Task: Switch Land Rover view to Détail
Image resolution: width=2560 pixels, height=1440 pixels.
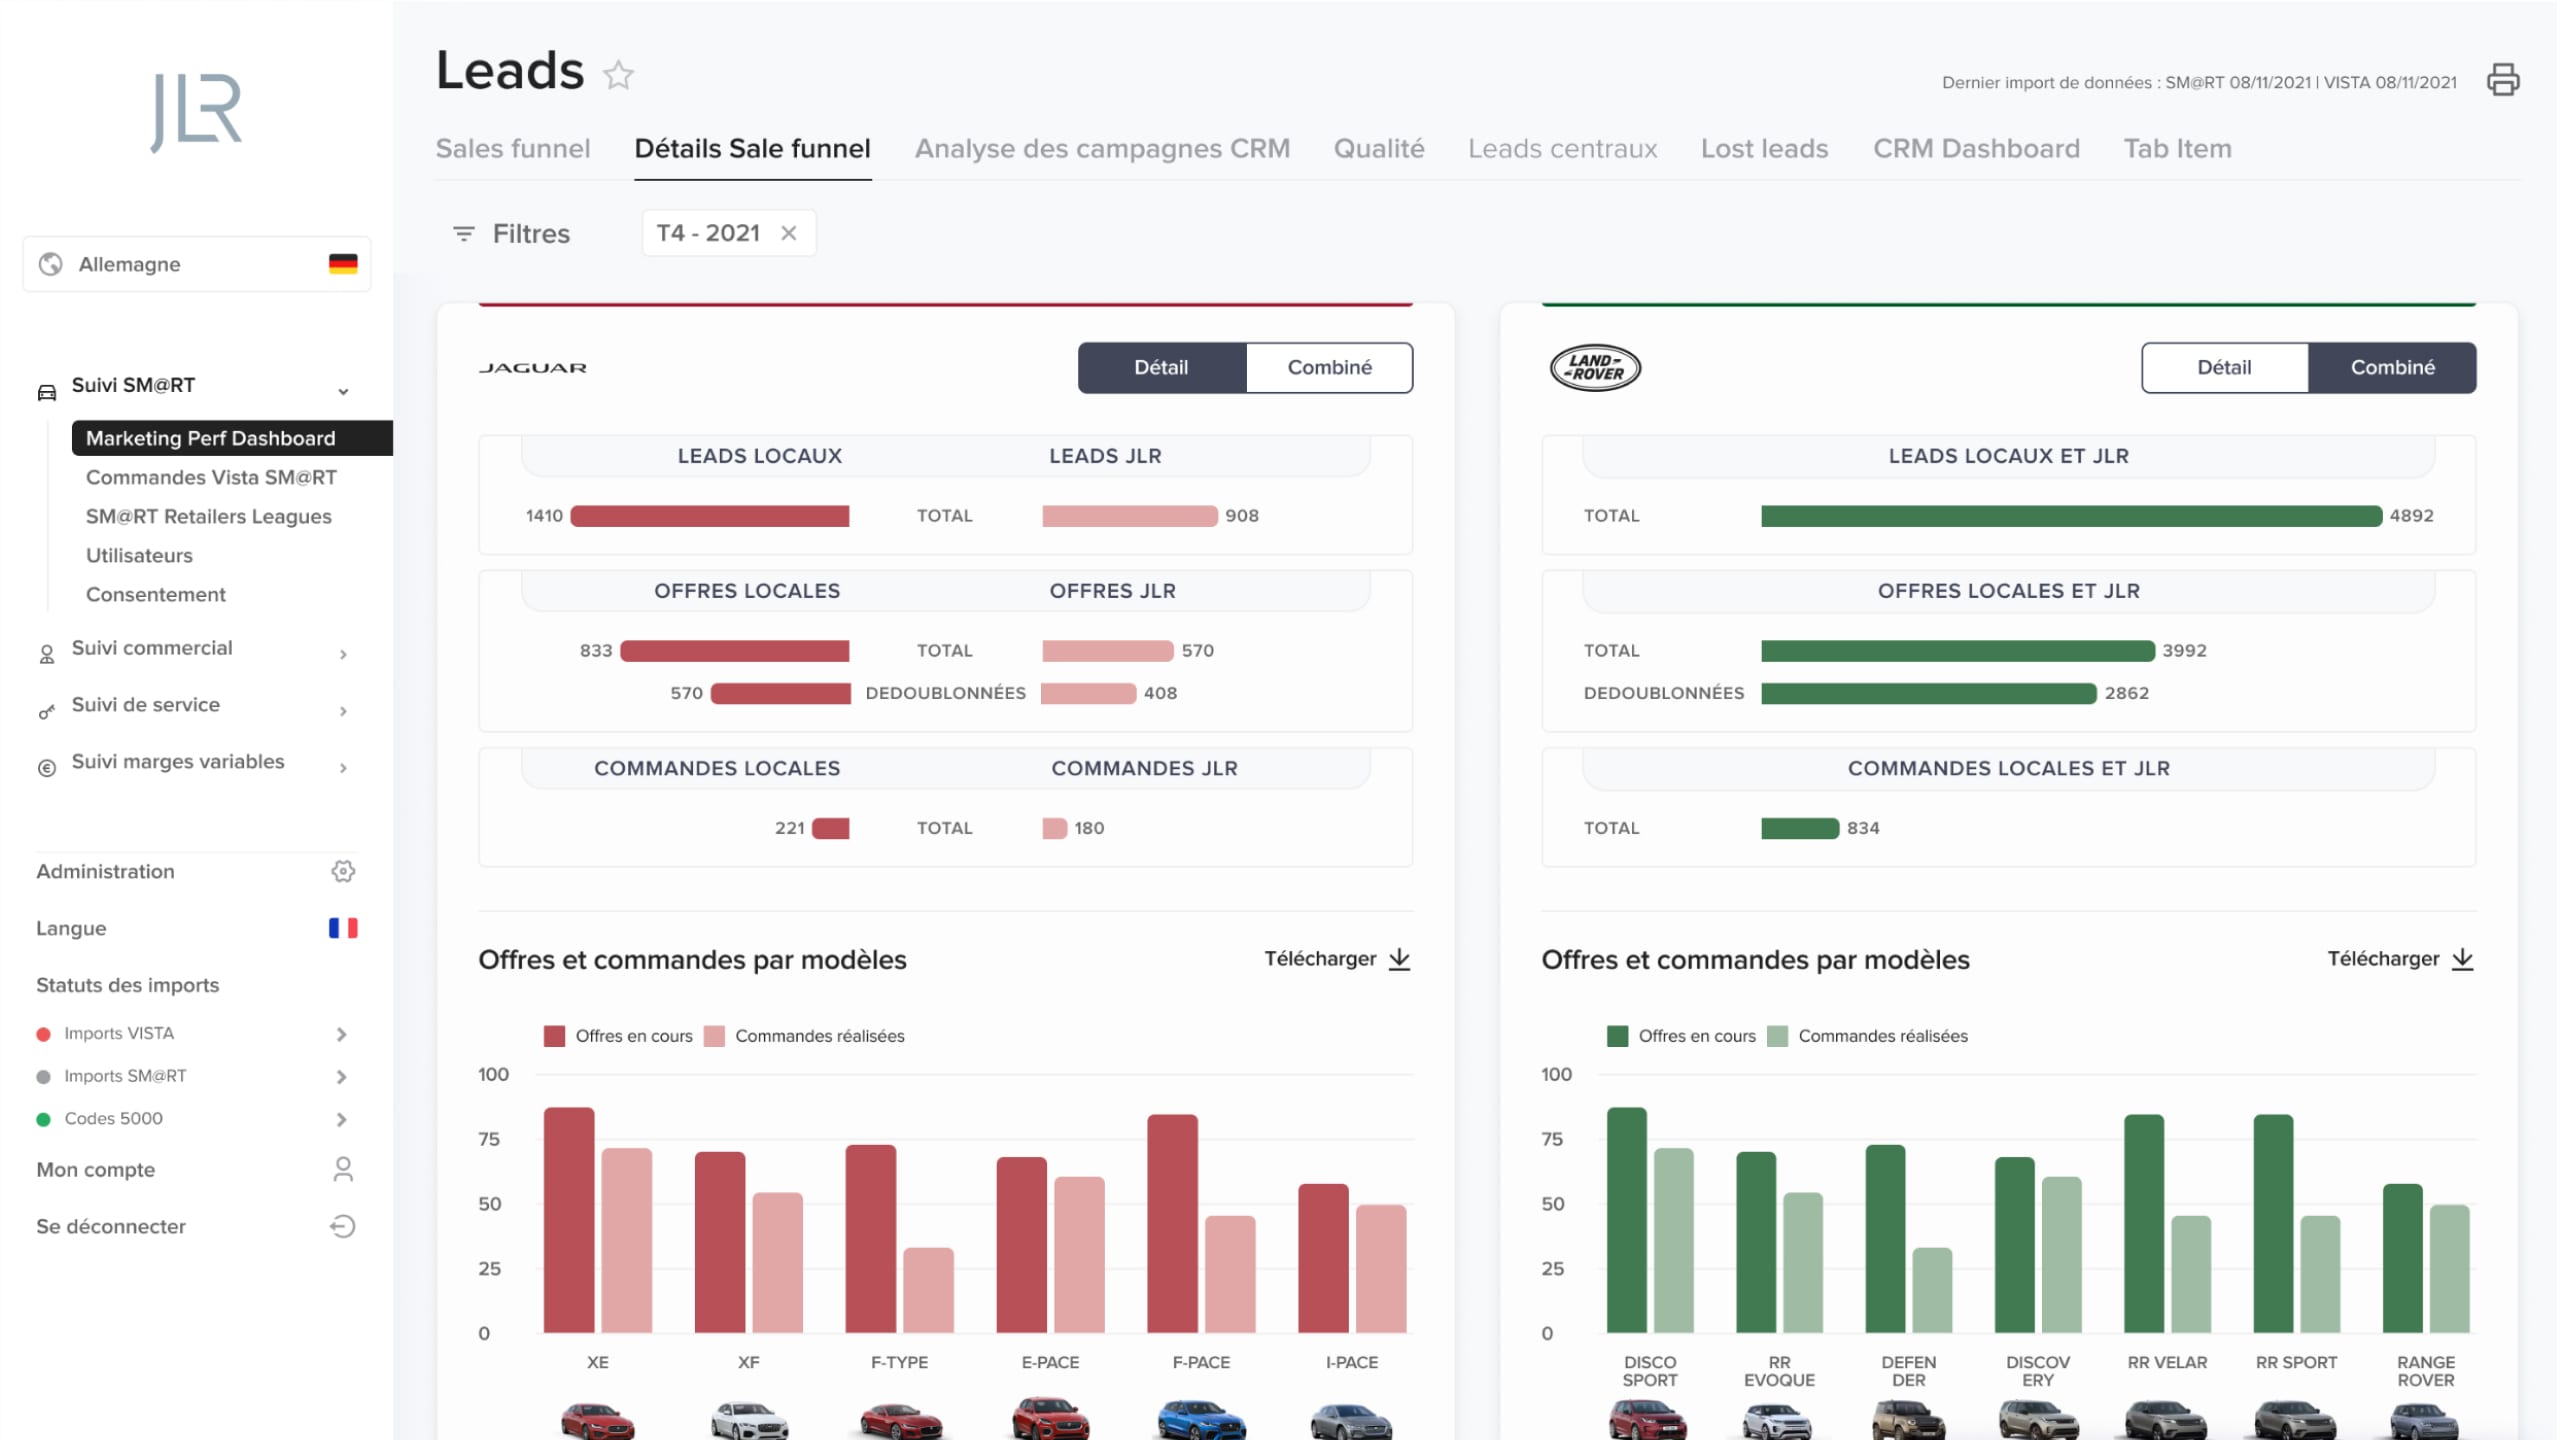Action: pos(2225,368)
